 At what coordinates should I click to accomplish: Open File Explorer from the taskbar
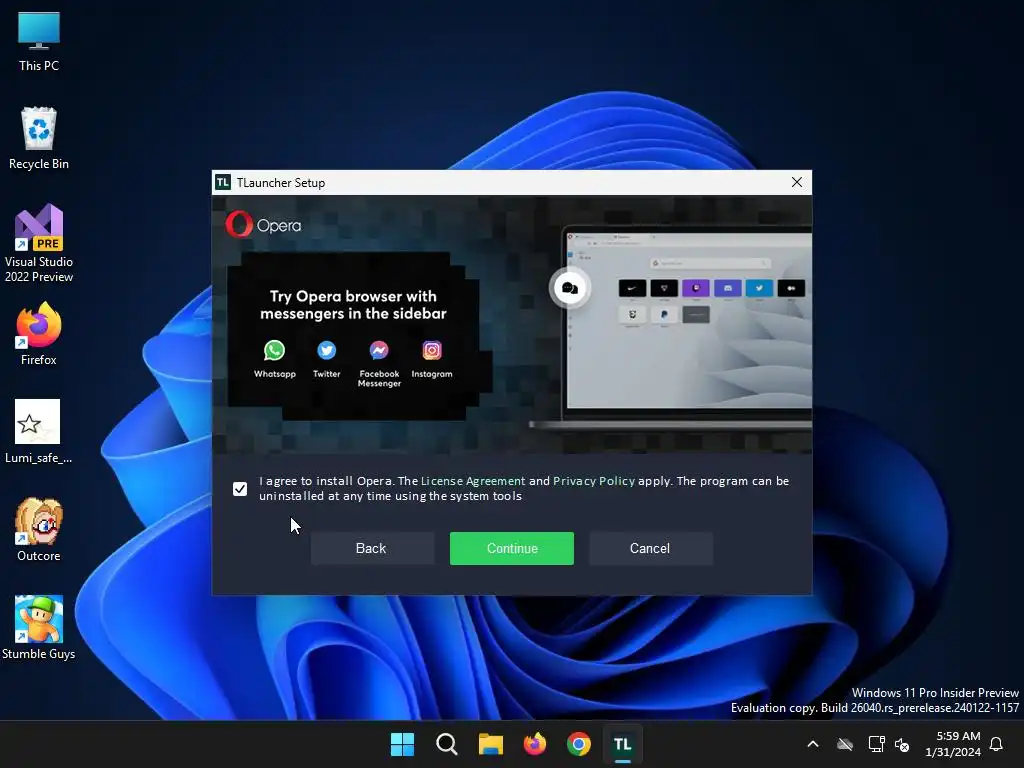point(490,744)
